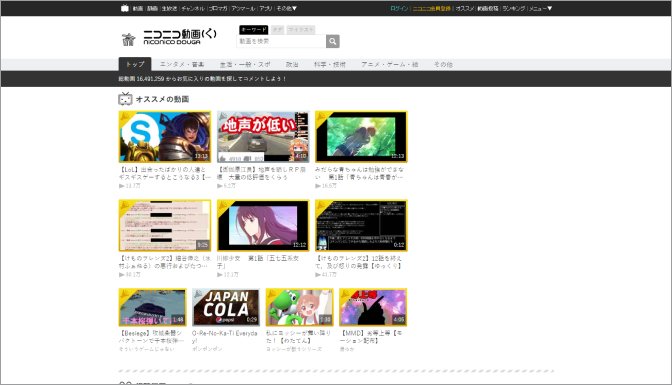Select the キーワード search mode
672x385 pixels.
coord(254,30)
